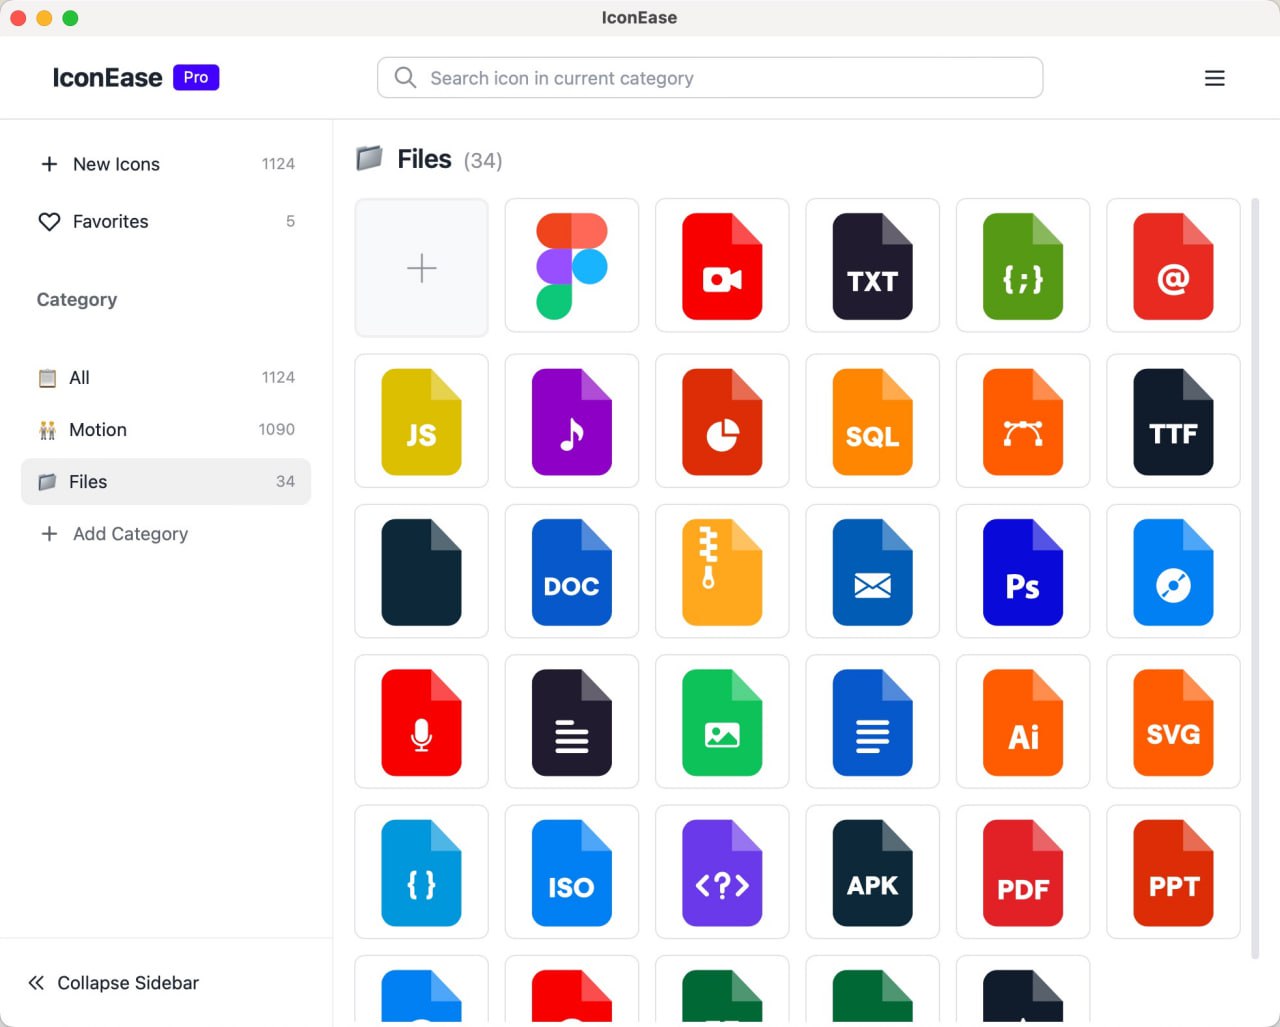This screenshot has width=1280, height=1027.
Task: Open the TXT file icon
Action: coord(872,266)
